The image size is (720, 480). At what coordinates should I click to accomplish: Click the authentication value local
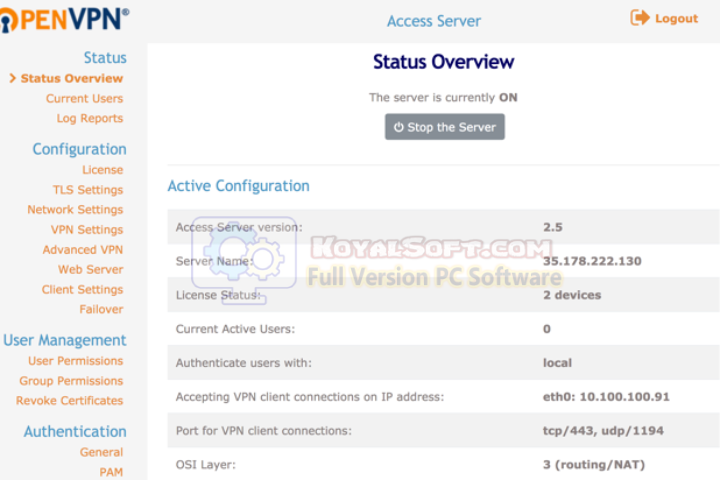click(x=557, y=363)
